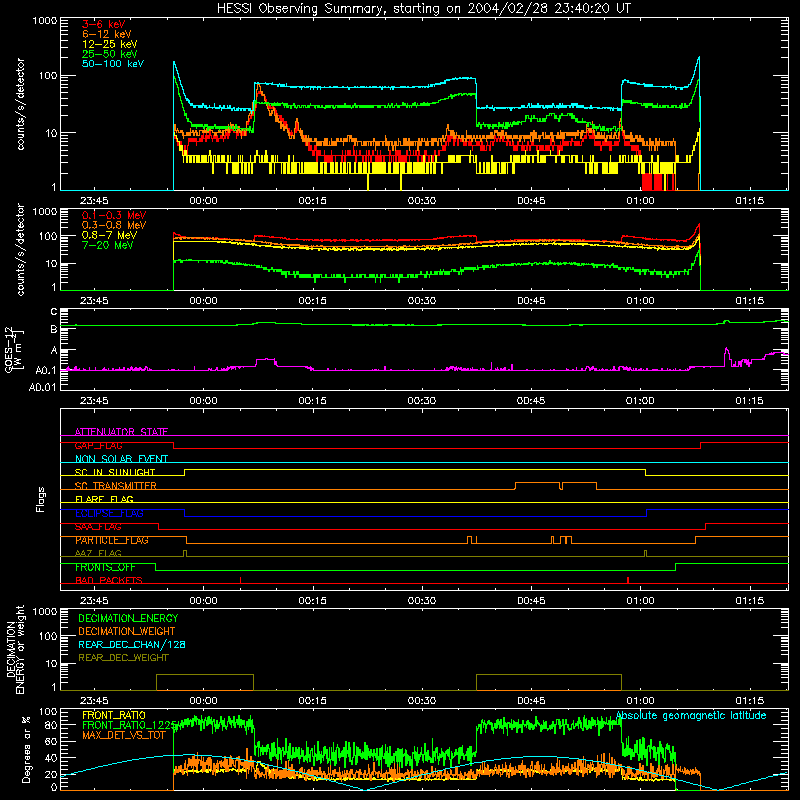Select the green 25-50 keV legend label
Screen dimensions: 800x800
coord(110,54)
